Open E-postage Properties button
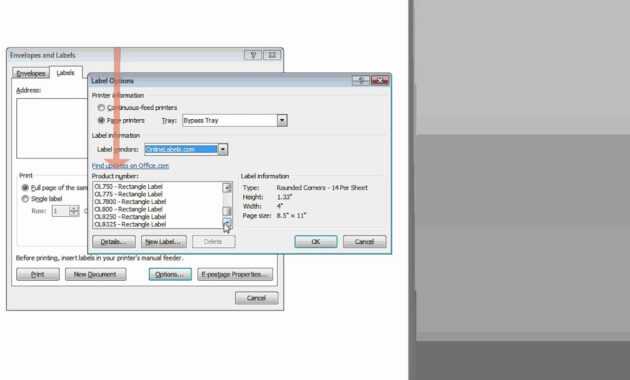The height and width of the screenshot is (380, 630). click(235, 274)
